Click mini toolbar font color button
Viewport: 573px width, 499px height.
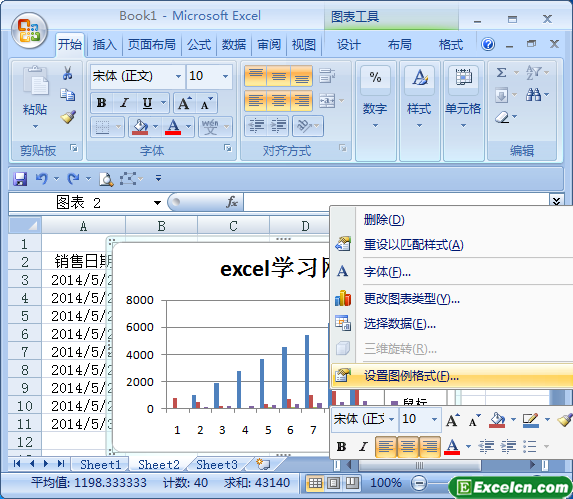(x=452, y=446)
